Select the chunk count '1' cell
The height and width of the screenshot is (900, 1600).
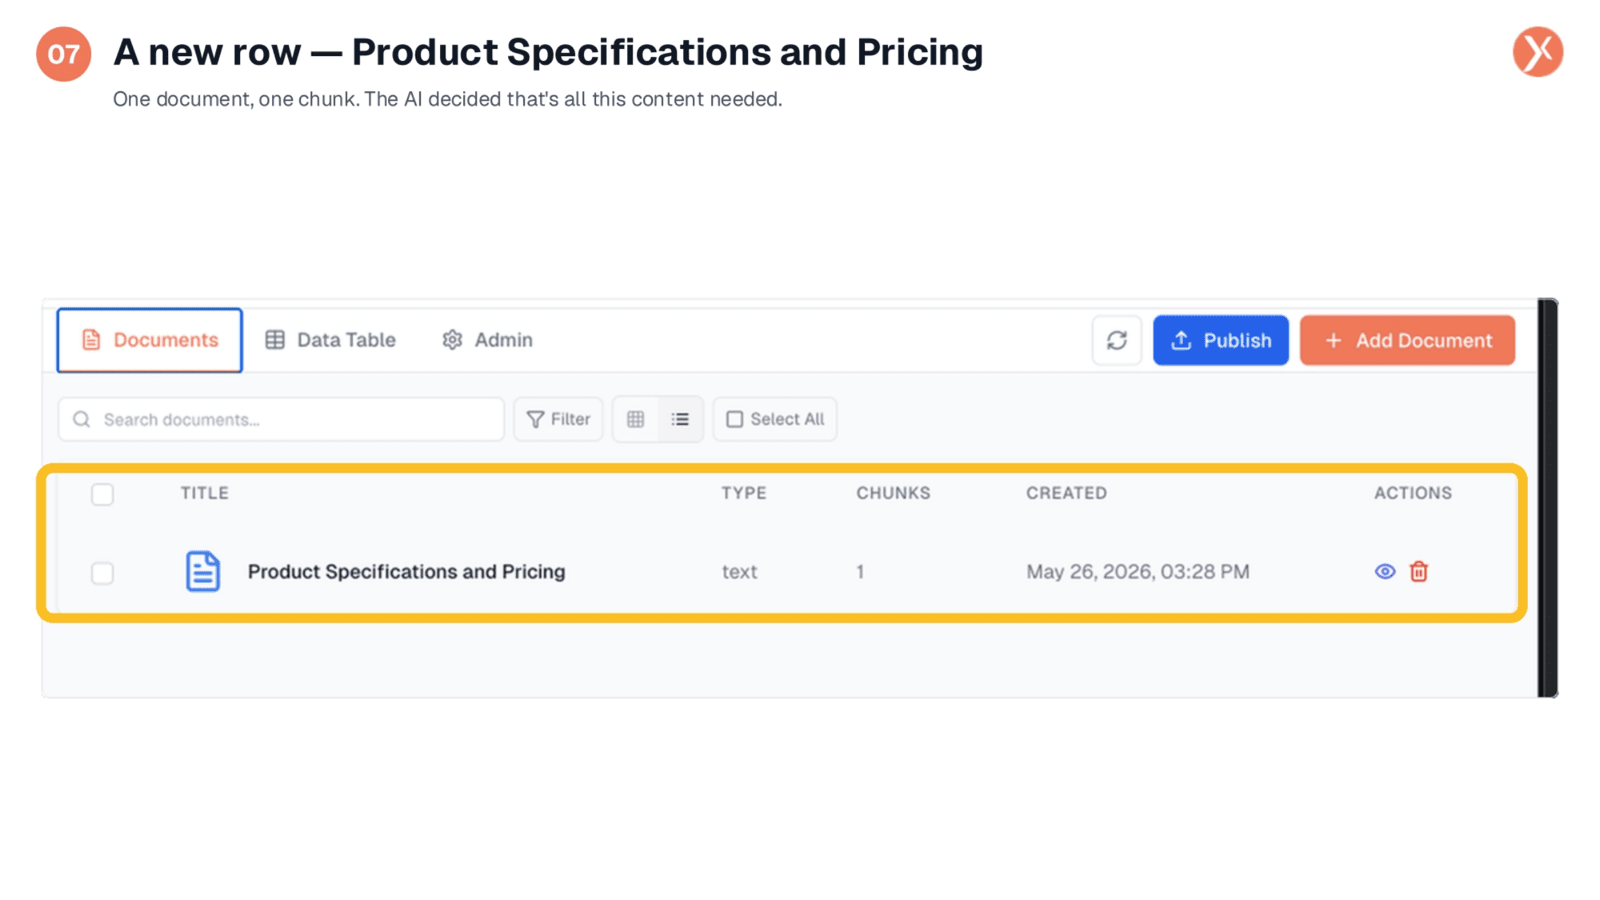[x=860, y=572]
